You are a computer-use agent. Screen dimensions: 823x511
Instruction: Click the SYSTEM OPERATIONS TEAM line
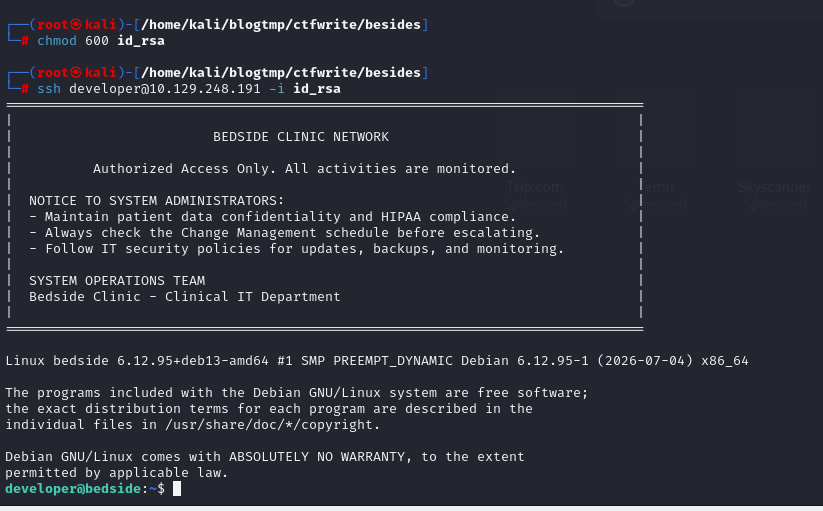click(117, 281)
